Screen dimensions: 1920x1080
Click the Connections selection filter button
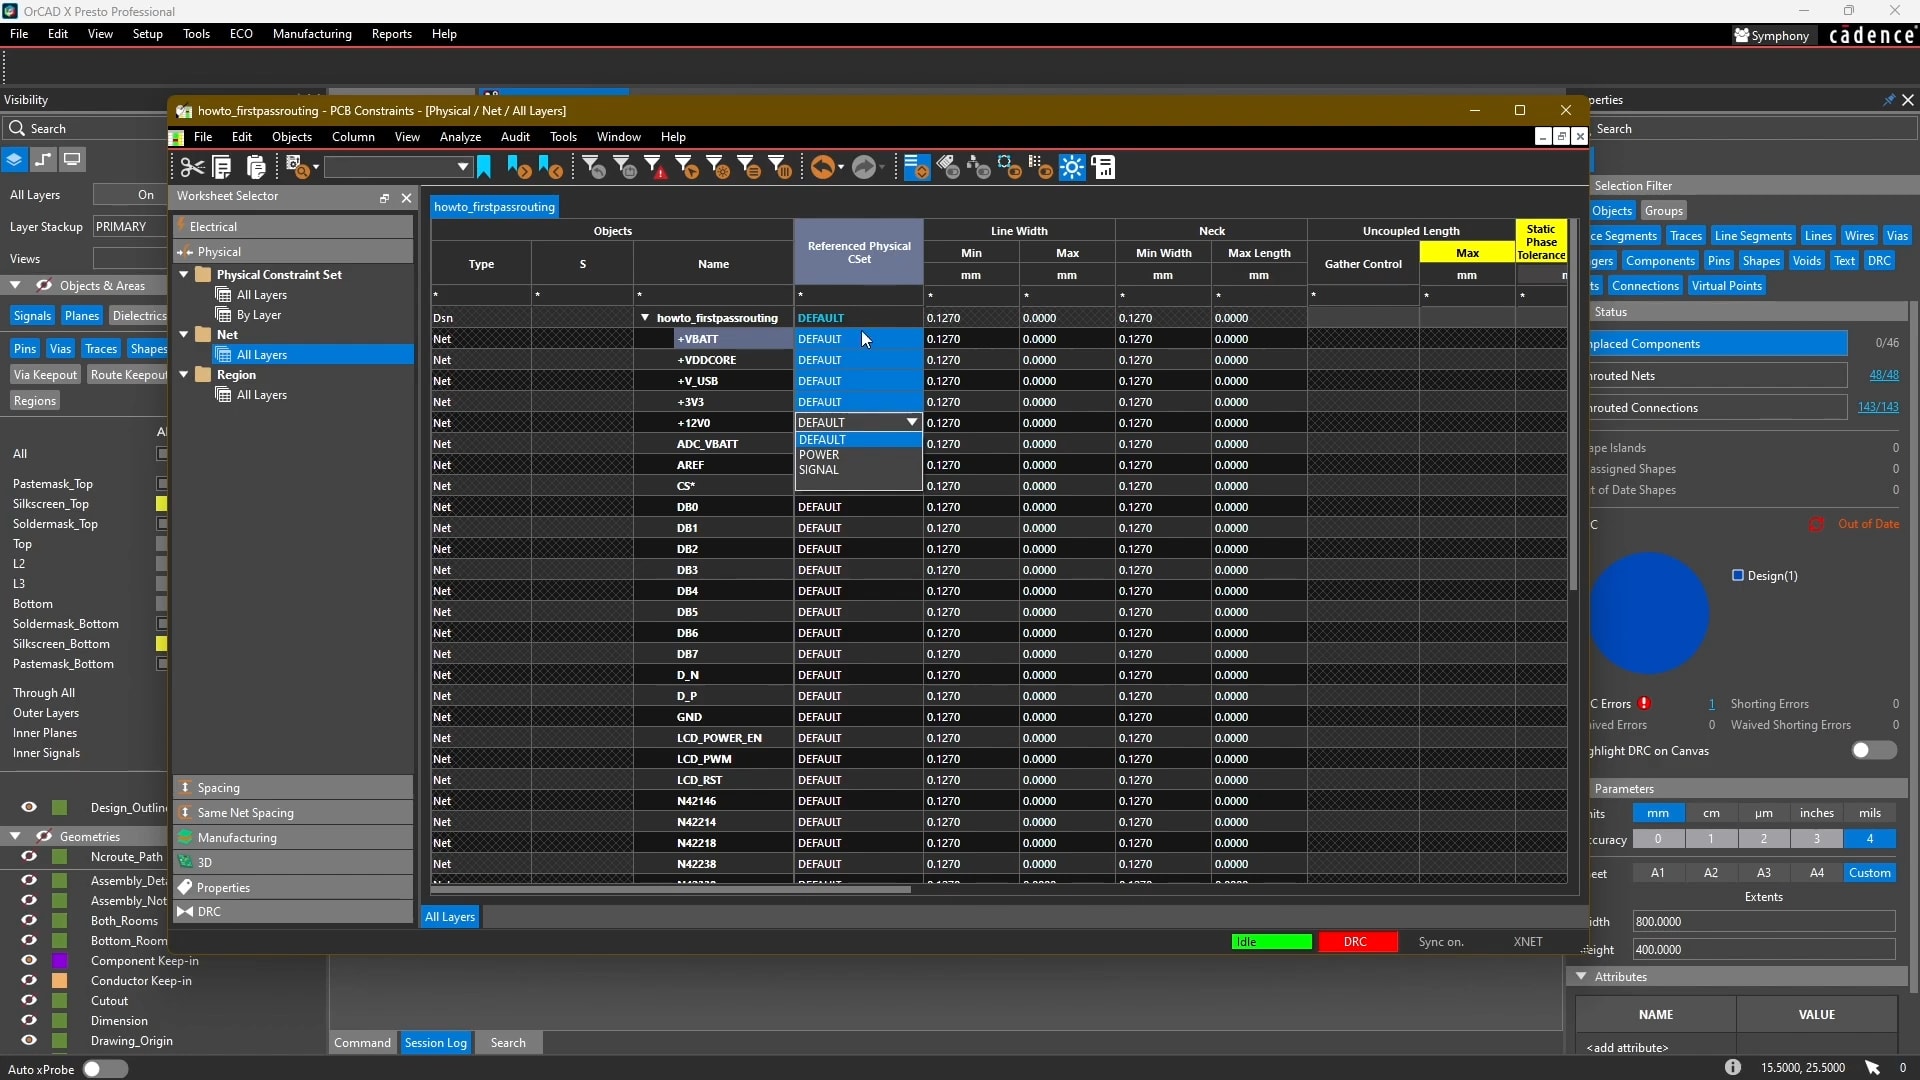tap(1645, 286)
